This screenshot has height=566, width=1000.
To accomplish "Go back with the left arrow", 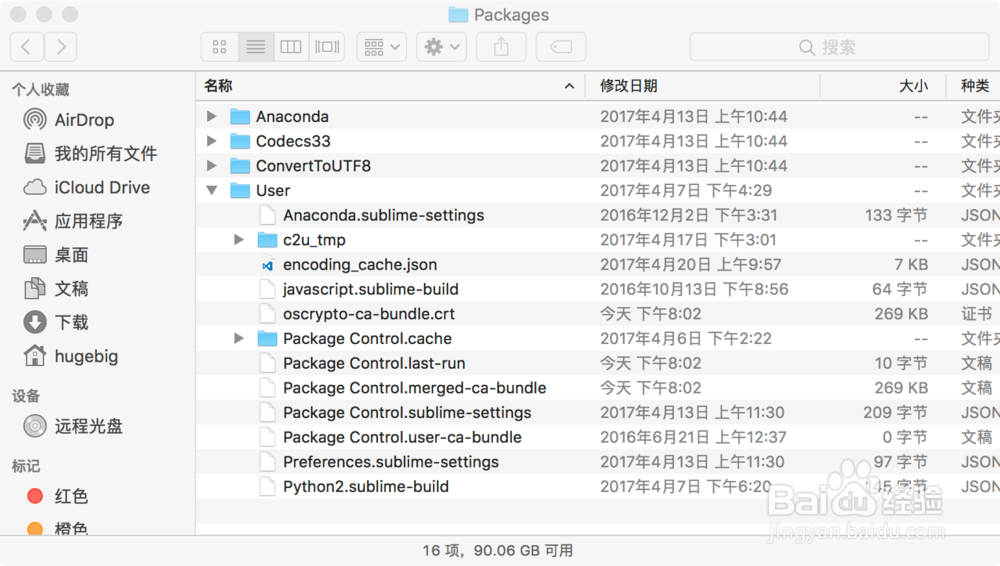I will 26,46.
